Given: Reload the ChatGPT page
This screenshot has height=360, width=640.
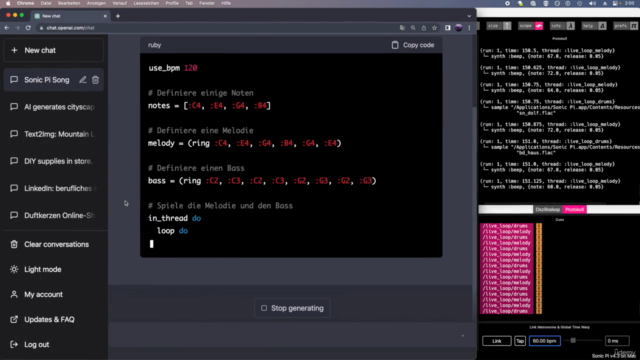Looking at the screenshot, I should 28,28.
